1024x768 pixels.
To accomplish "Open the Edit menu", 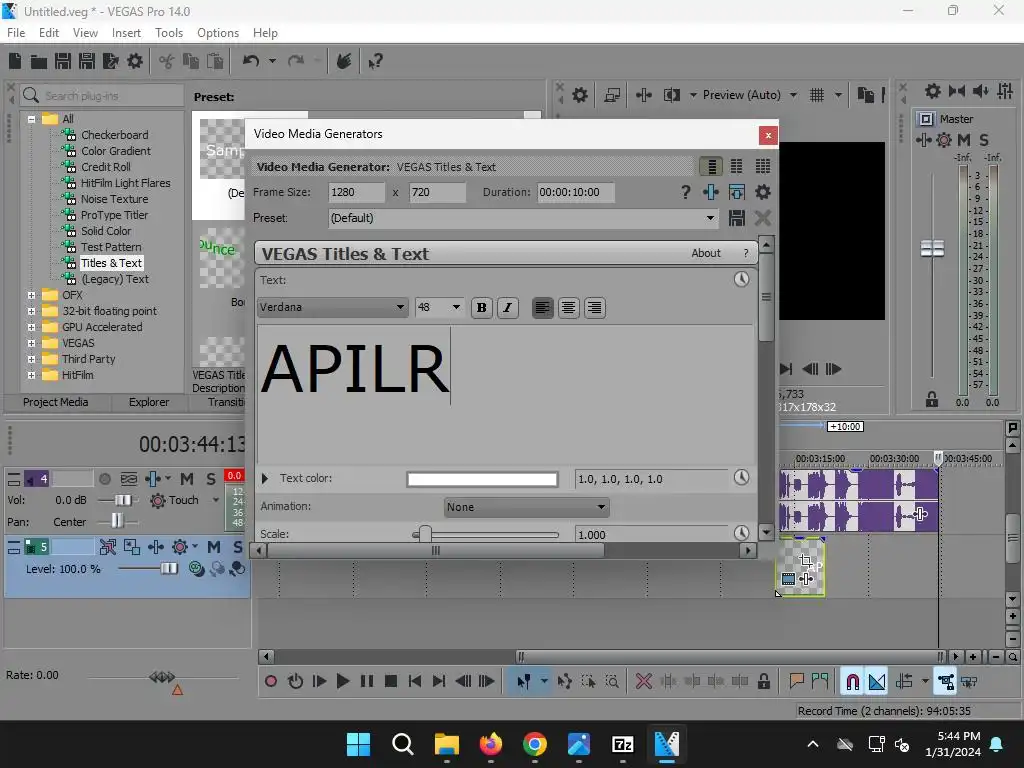I will (x=49, y=33).
